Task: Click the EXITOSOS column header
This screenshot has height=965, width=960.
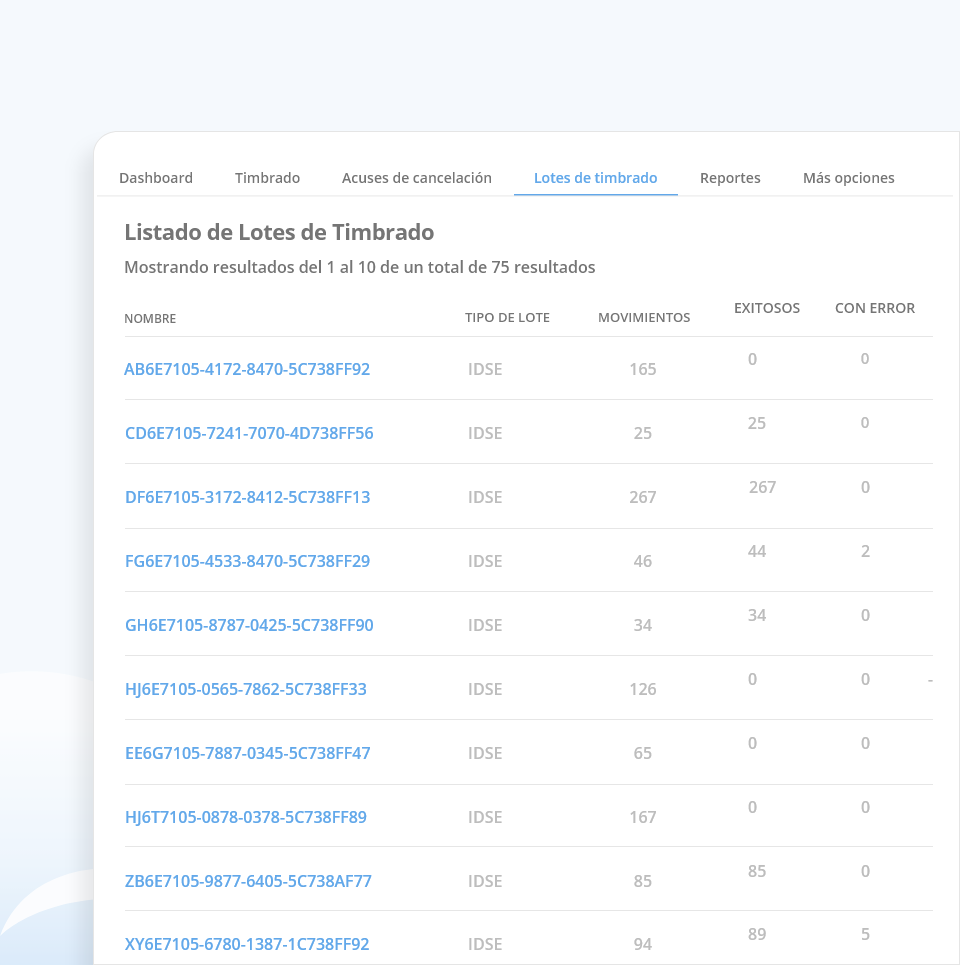Action: 767,308
